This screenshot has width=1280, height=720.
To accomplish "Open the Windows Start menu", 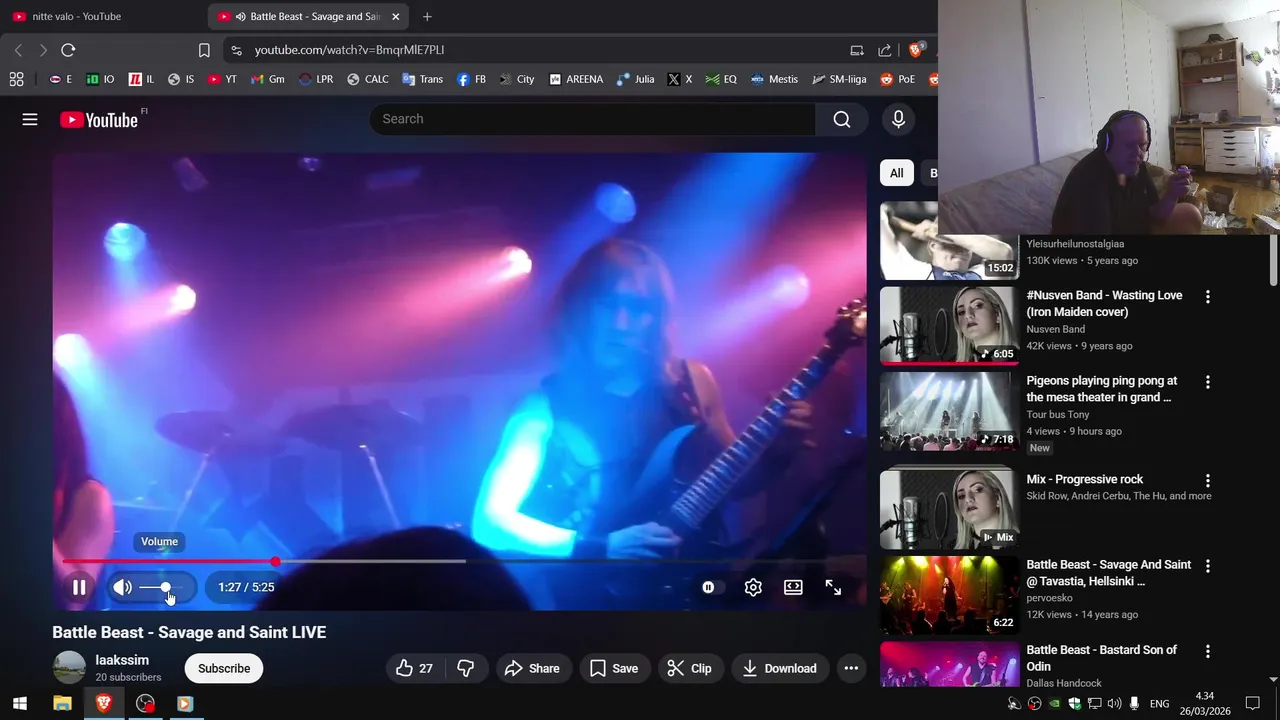I will tap(19, 703).
